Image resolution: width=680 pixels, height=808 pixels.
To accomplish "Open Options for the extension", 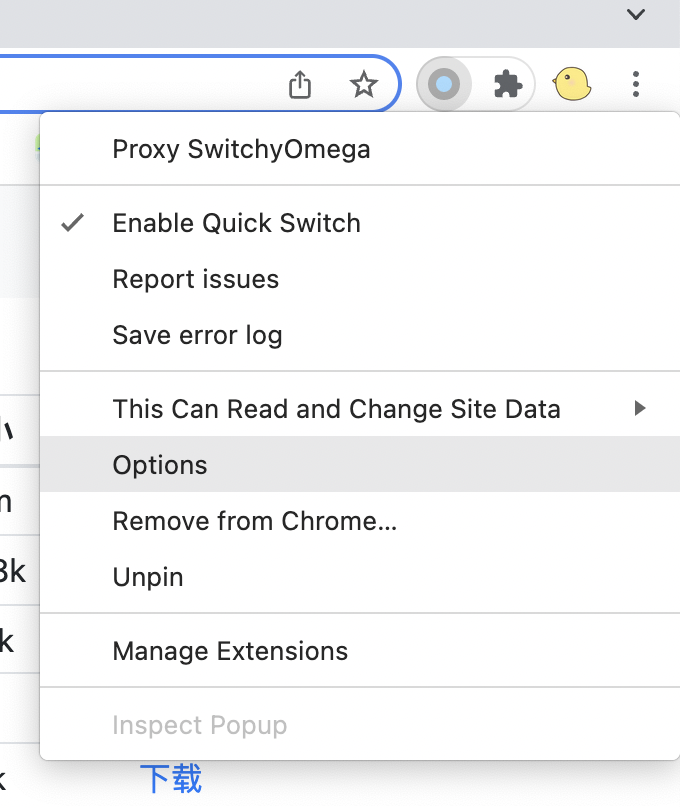I will click(360, 464).
